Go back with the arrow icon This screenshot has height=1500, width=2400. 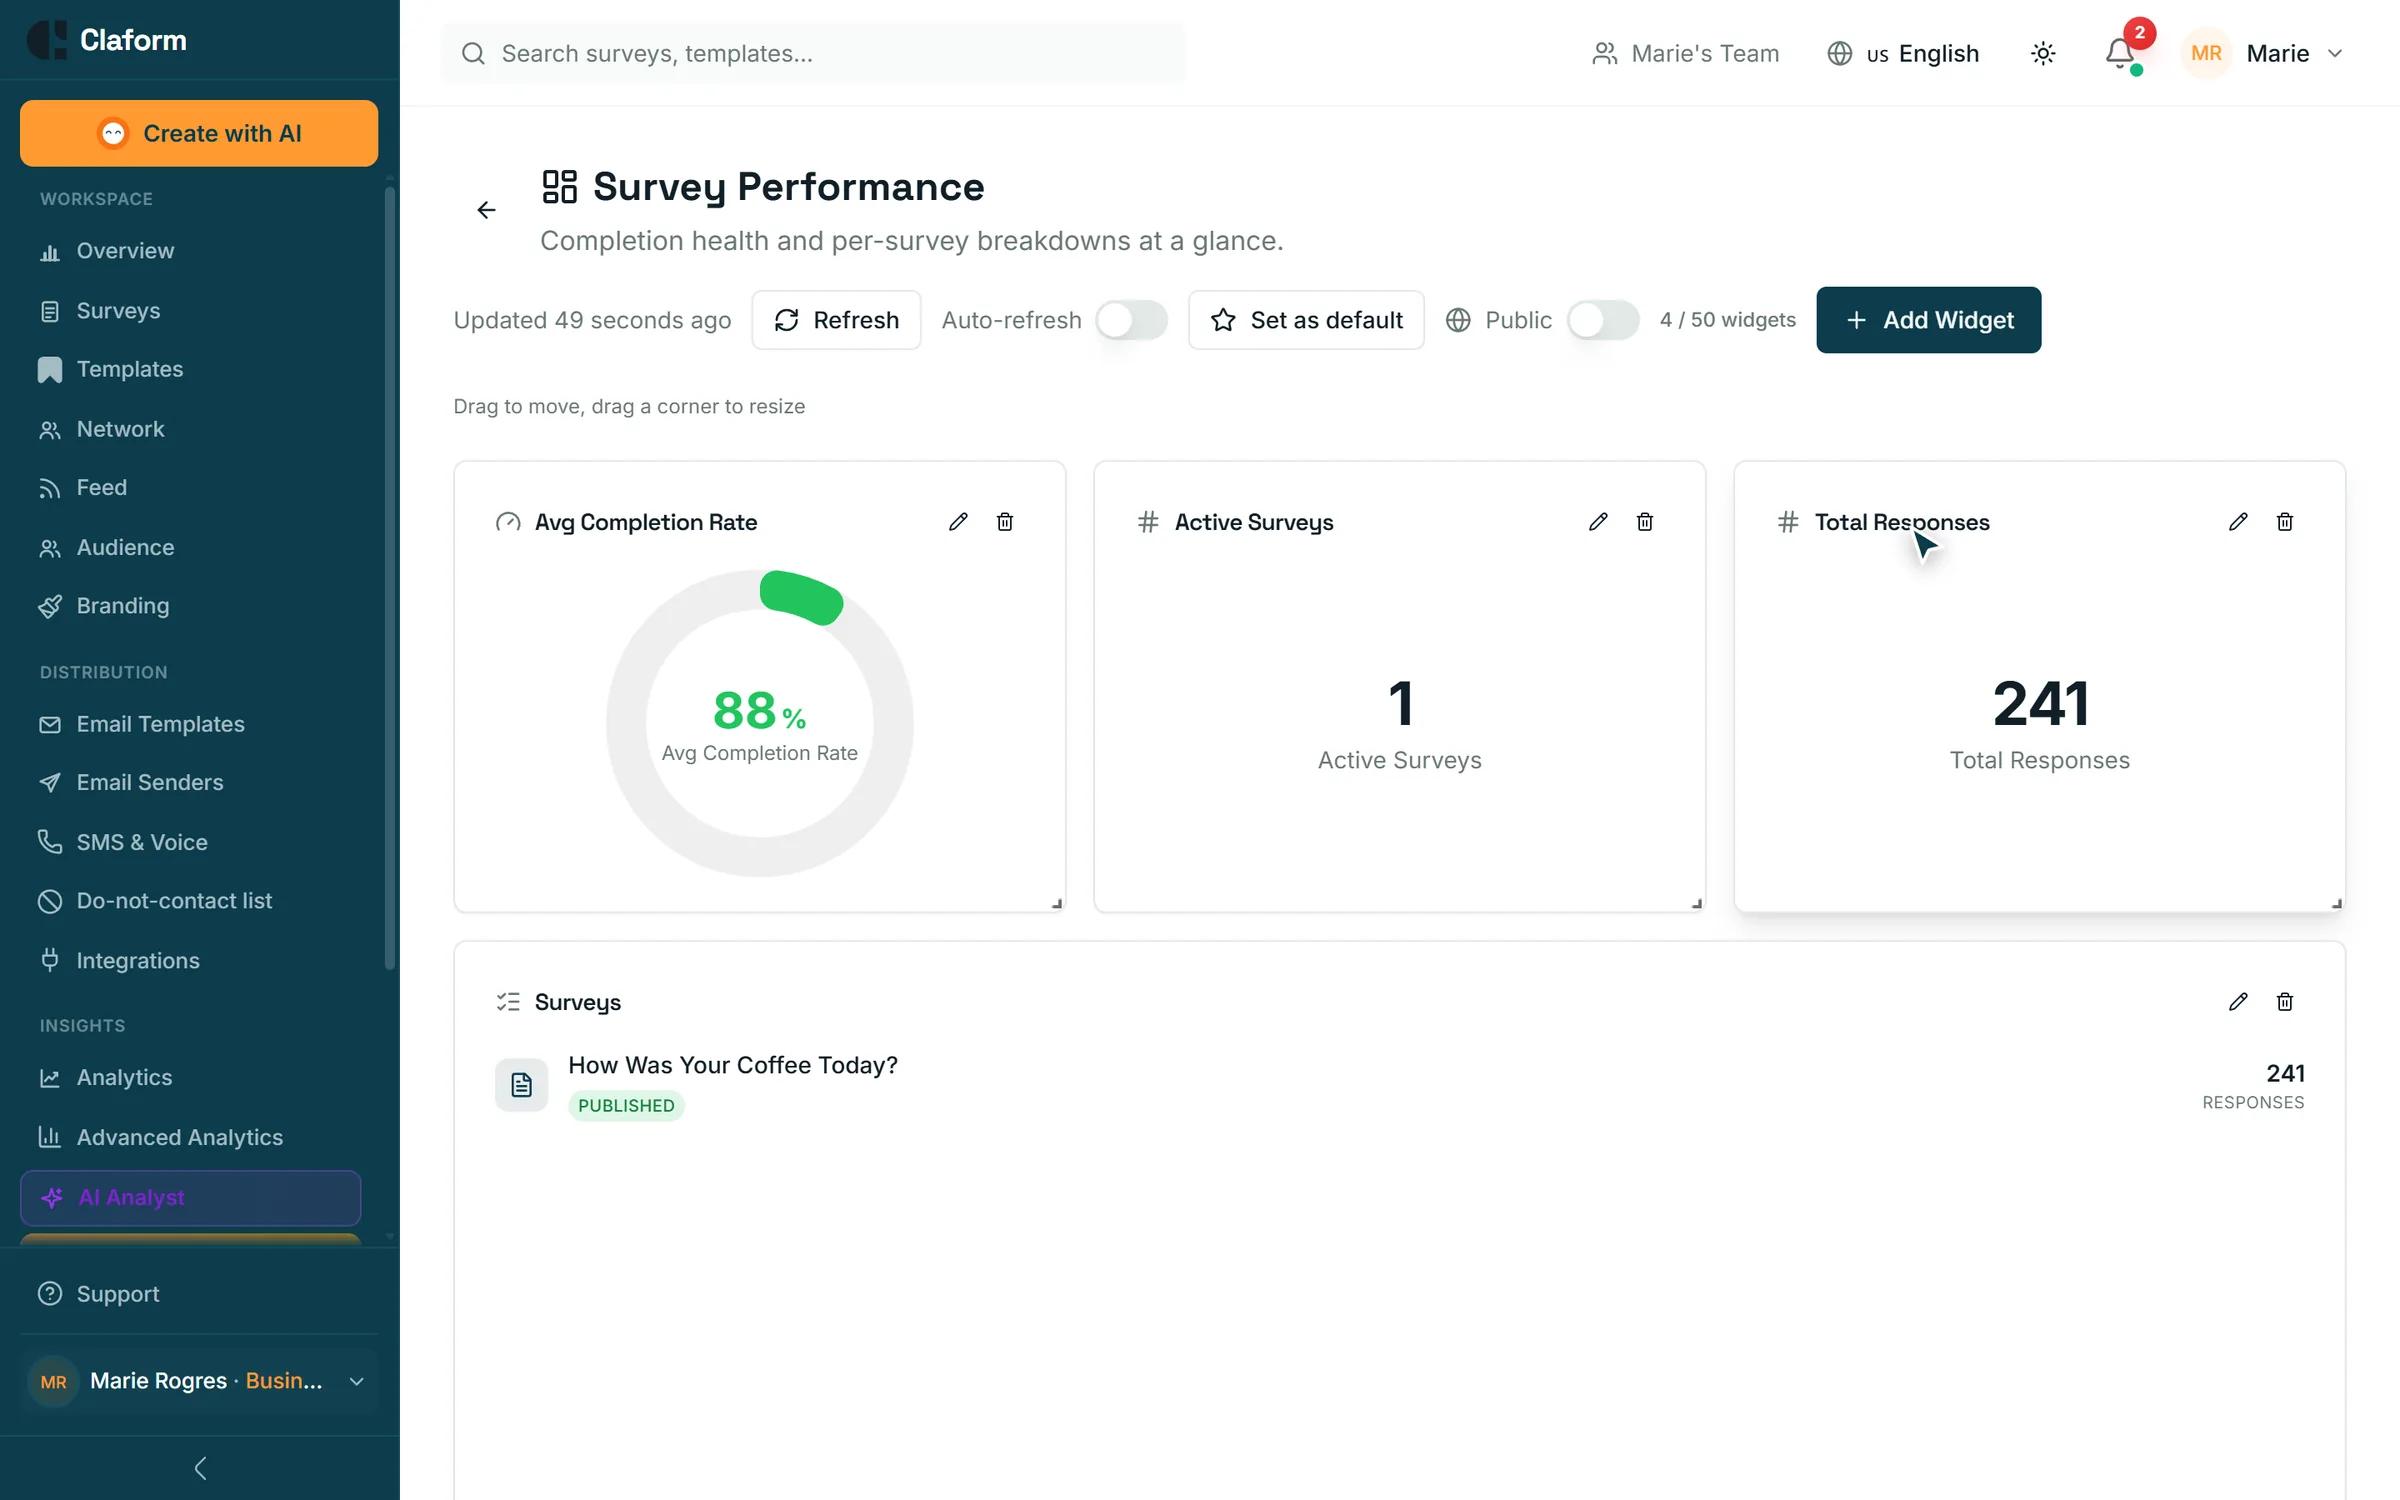click(x=486, y=210)
